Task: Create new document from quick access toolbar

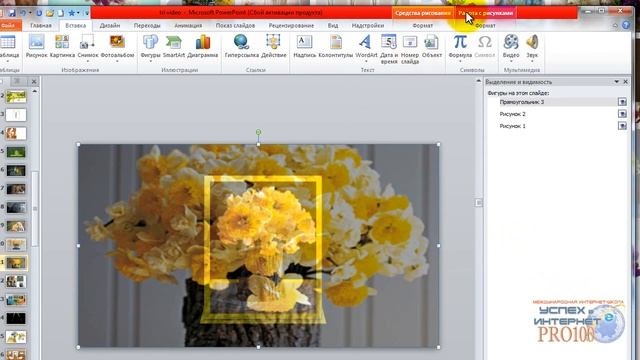Action: tap(60, 13)
